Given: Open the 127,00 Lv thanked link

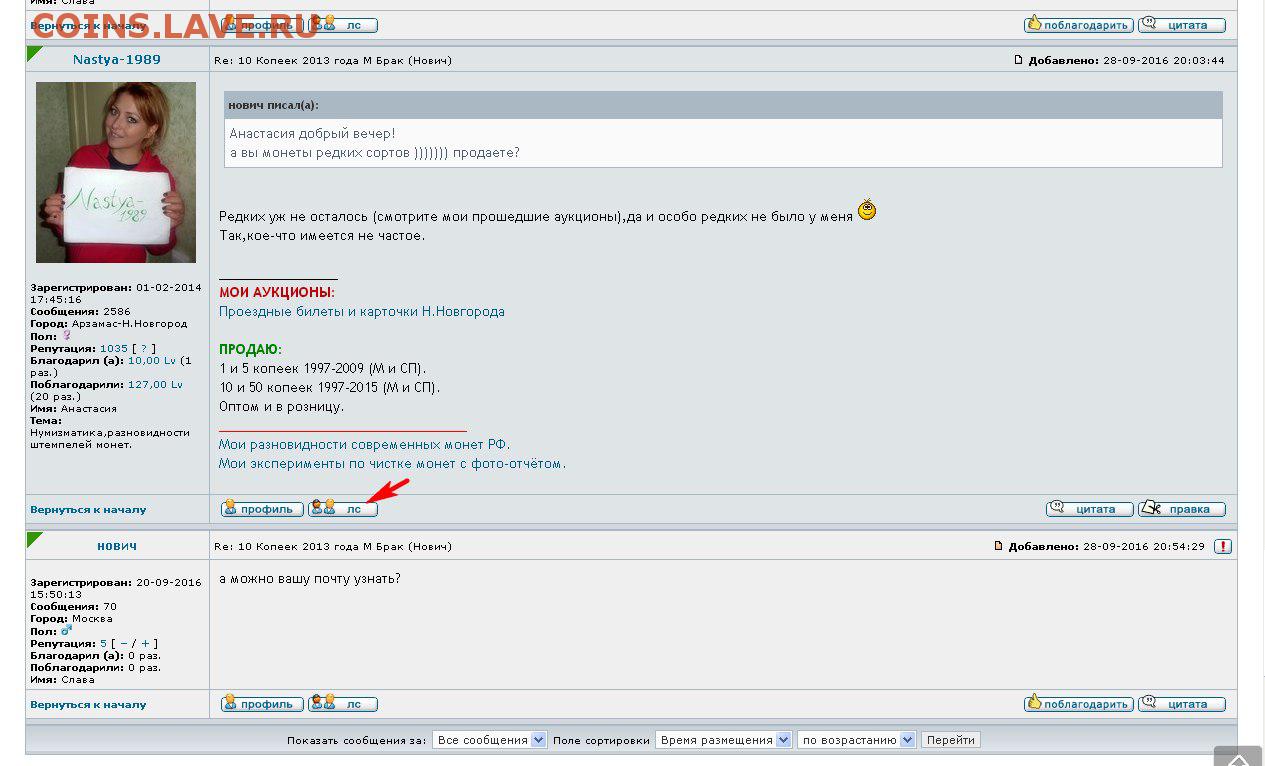Looking at the screenshot, I should 155,384.
